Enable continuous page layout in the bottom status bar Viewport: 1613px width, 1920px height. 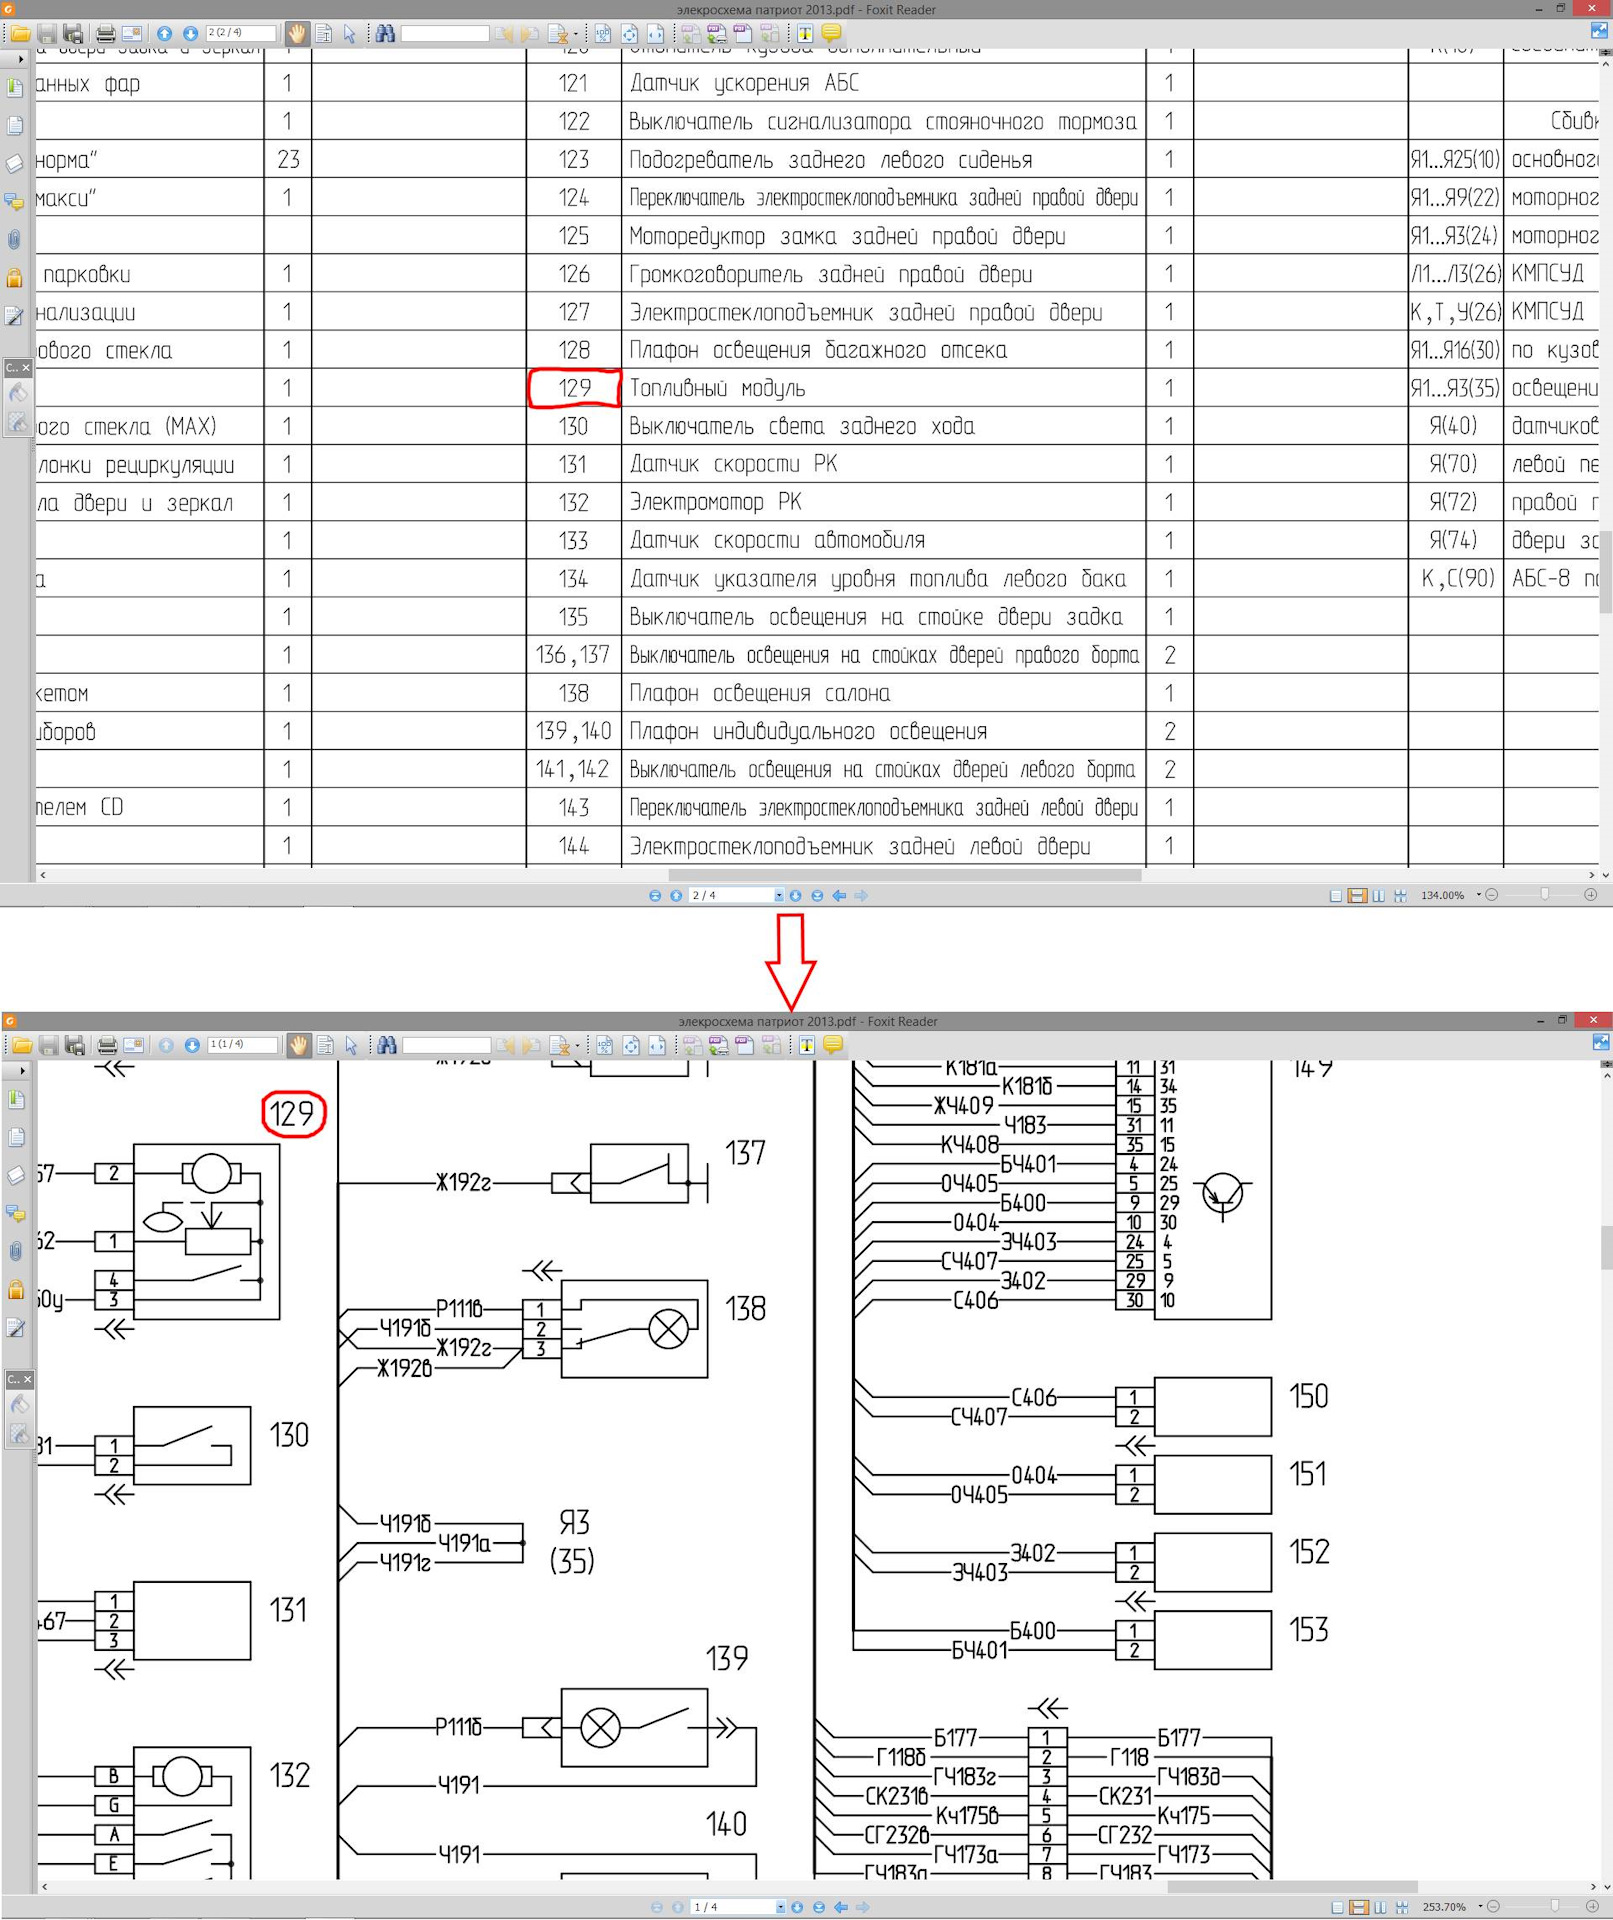pos(1358,1907)
